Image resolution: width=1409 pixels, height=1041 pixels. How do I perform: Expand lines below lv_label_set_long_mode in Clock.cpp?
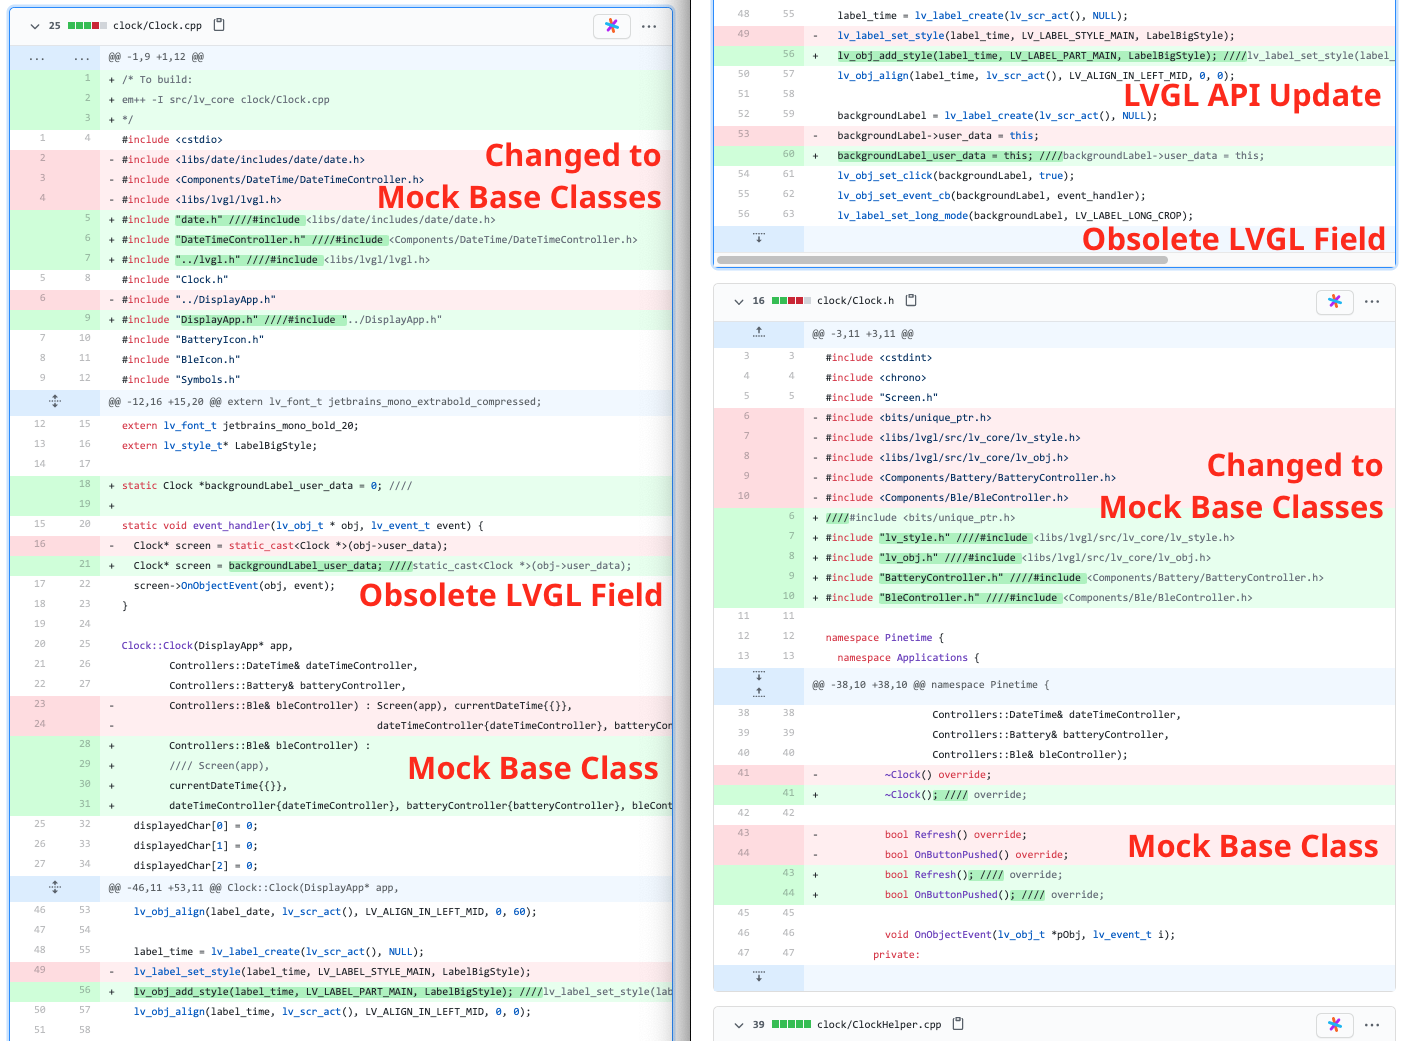[x=758, y=238]
